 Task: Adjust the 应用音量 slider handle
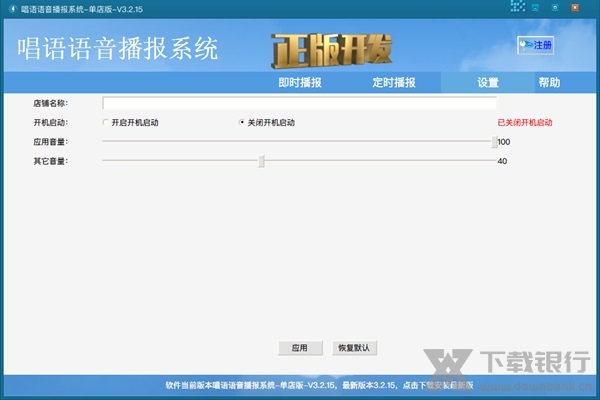click(494, 142)
